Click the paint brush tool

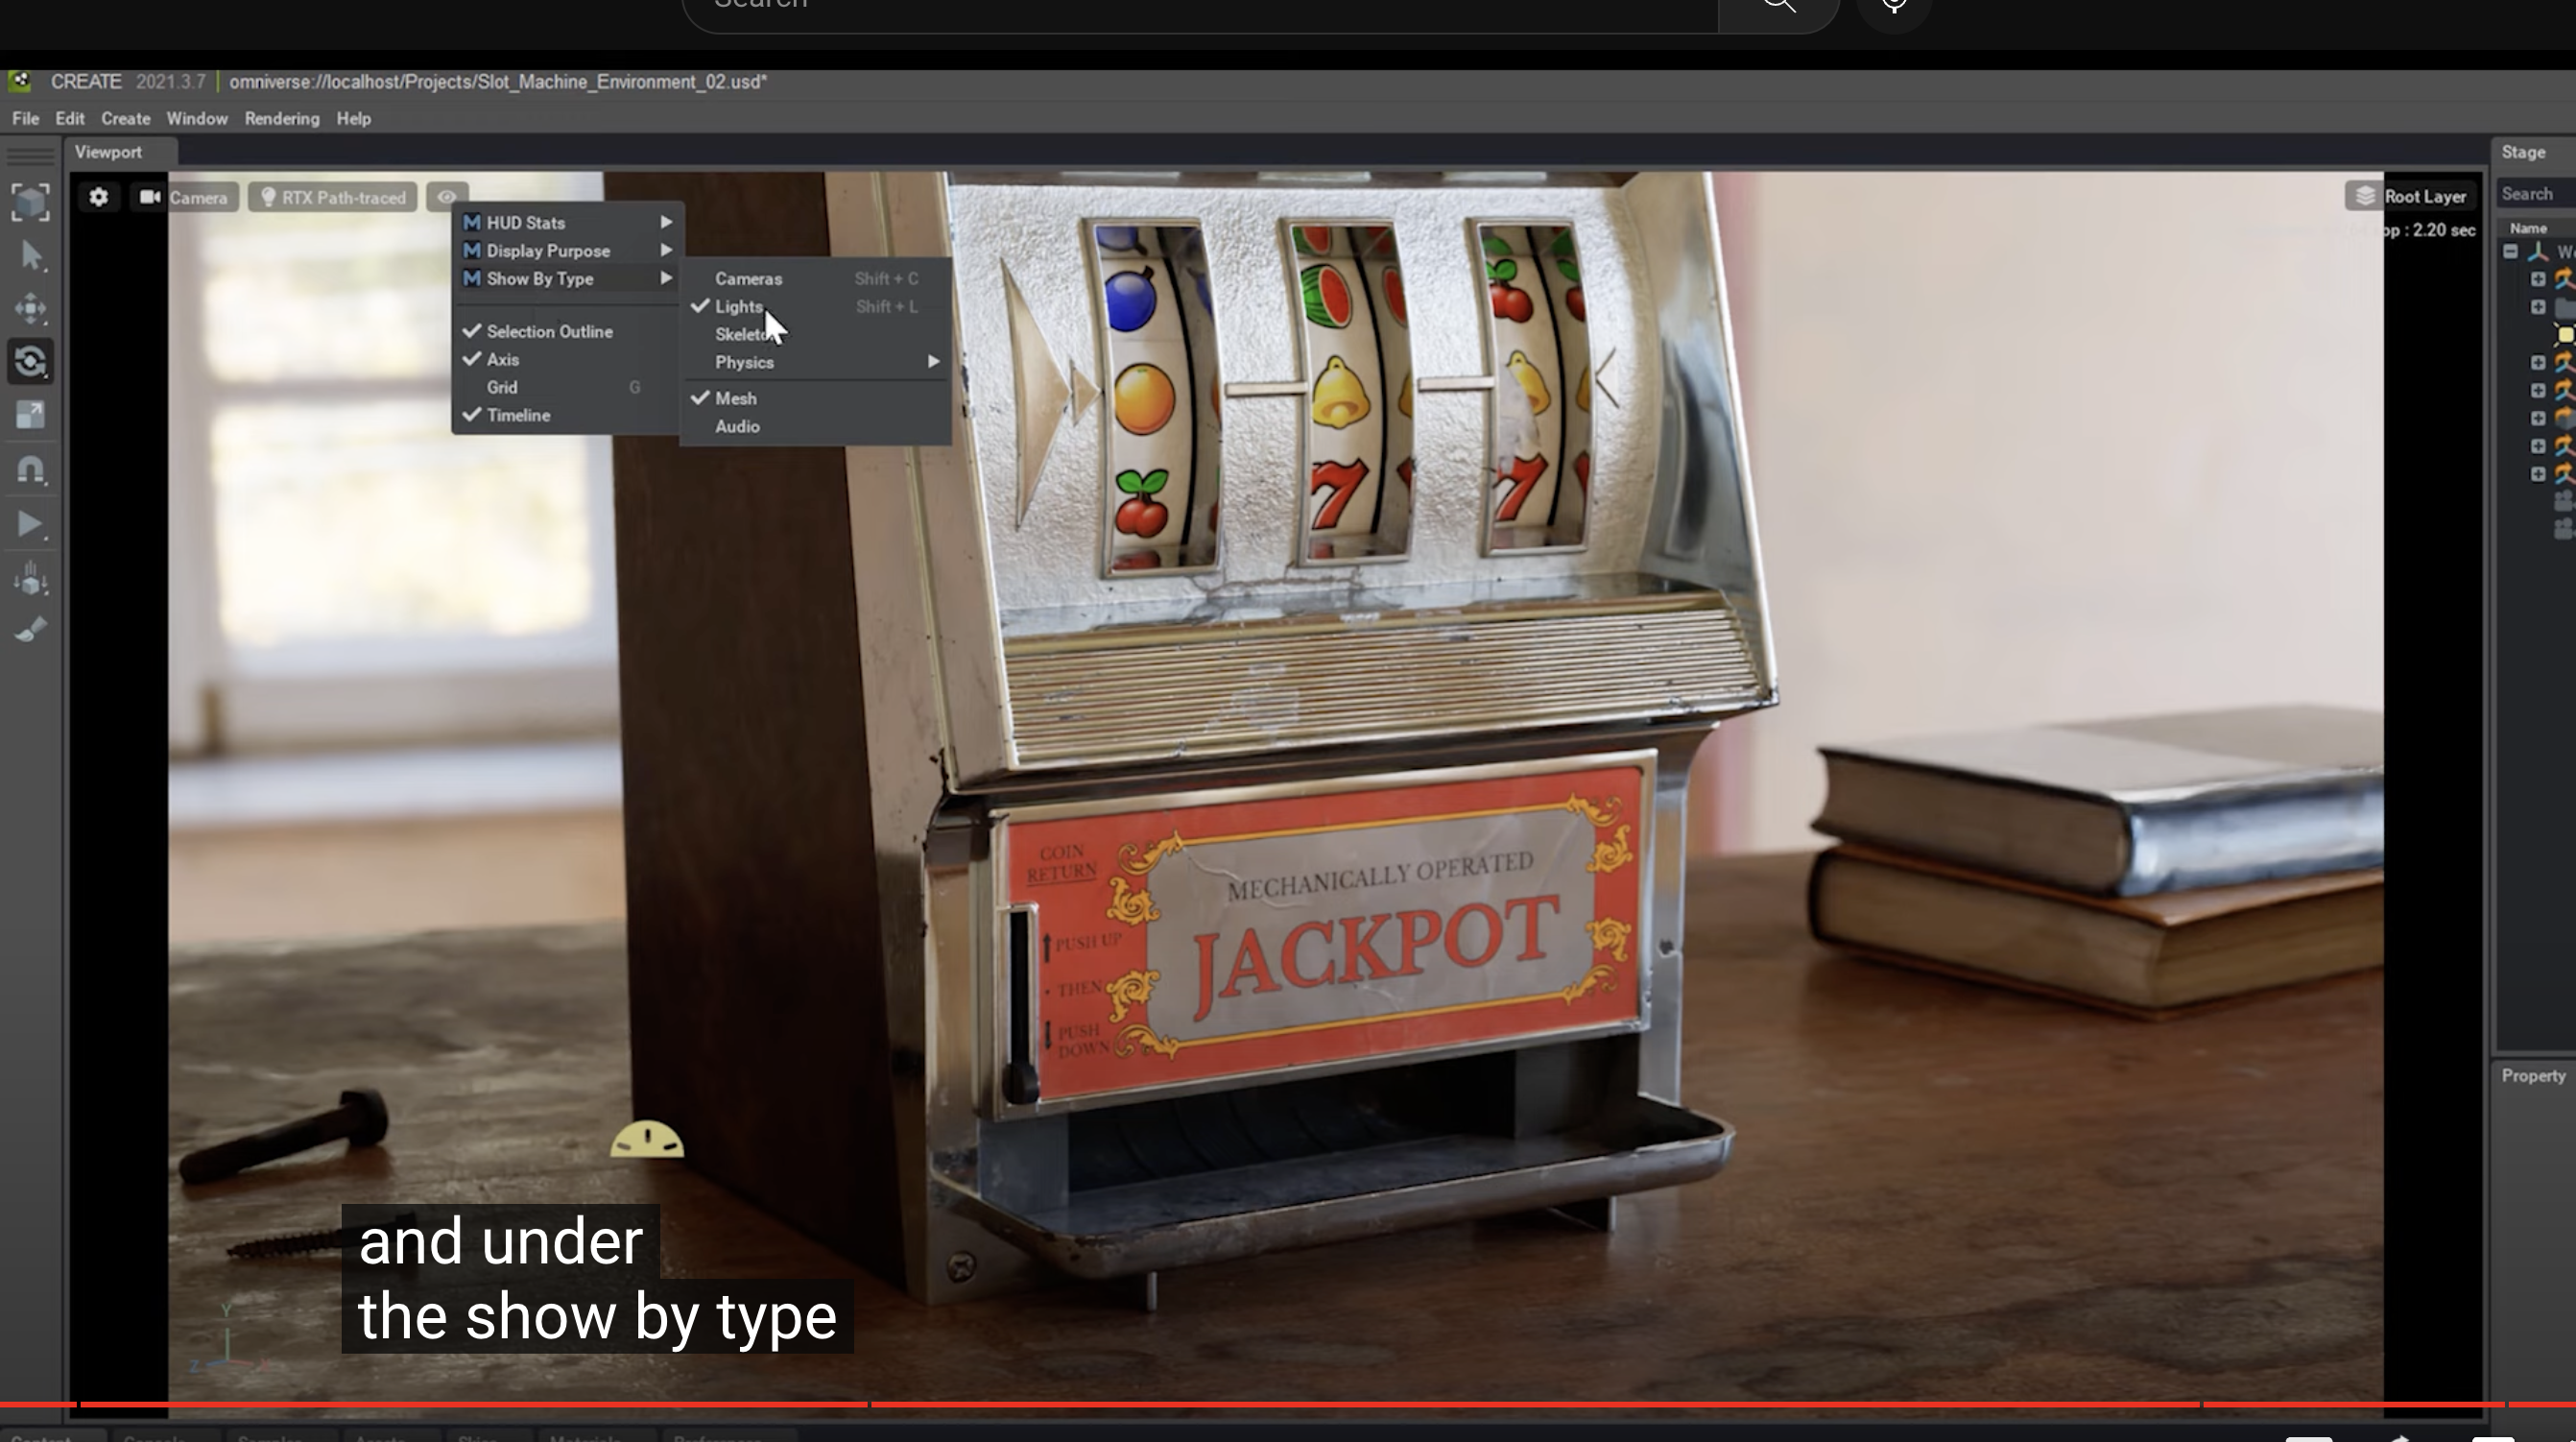[31, 630]
